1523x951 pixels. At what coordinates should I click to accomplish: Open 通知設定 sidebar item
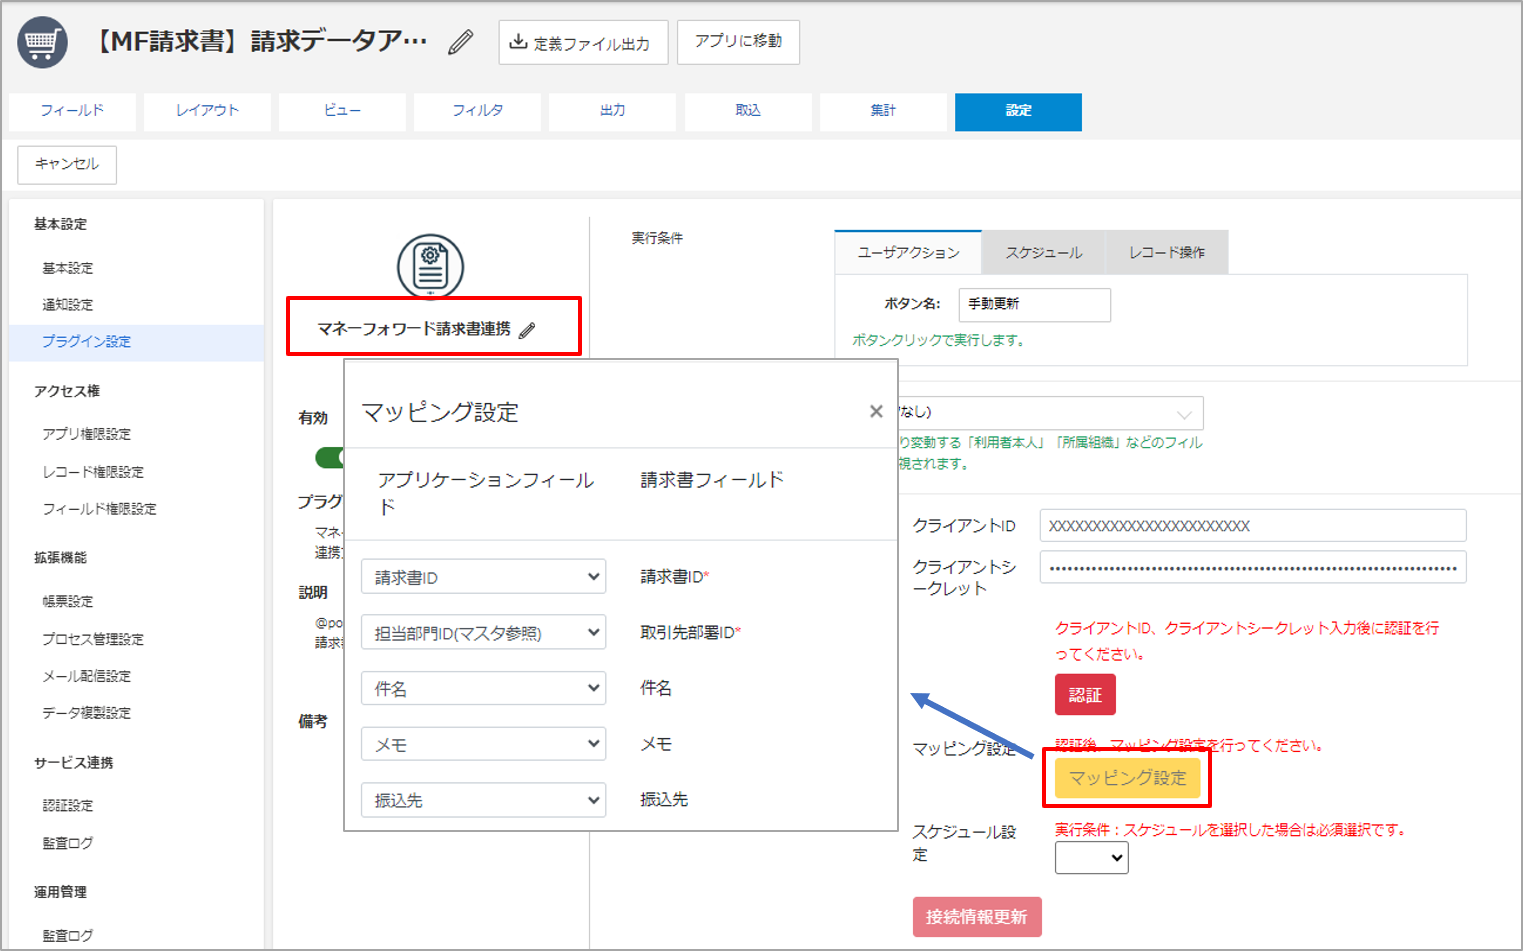click(x=68, y=305)
